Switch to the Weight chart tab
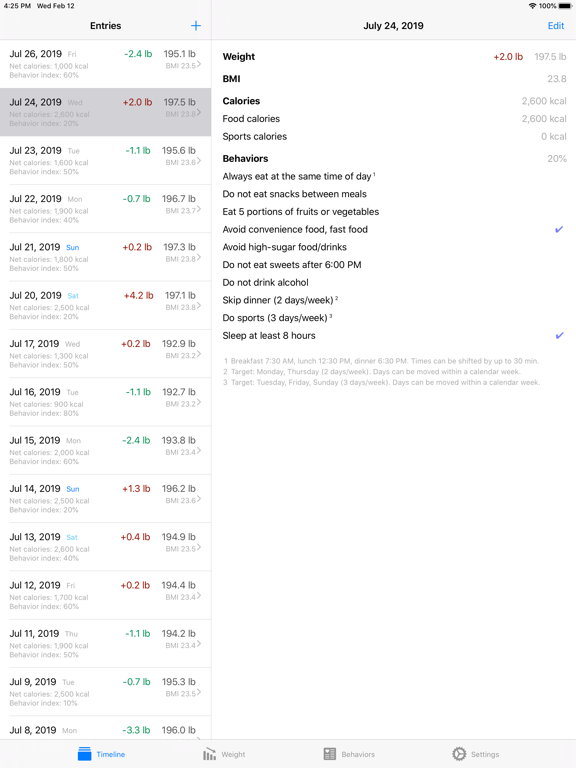The image size is (576, 768). (x=224, y=754)
